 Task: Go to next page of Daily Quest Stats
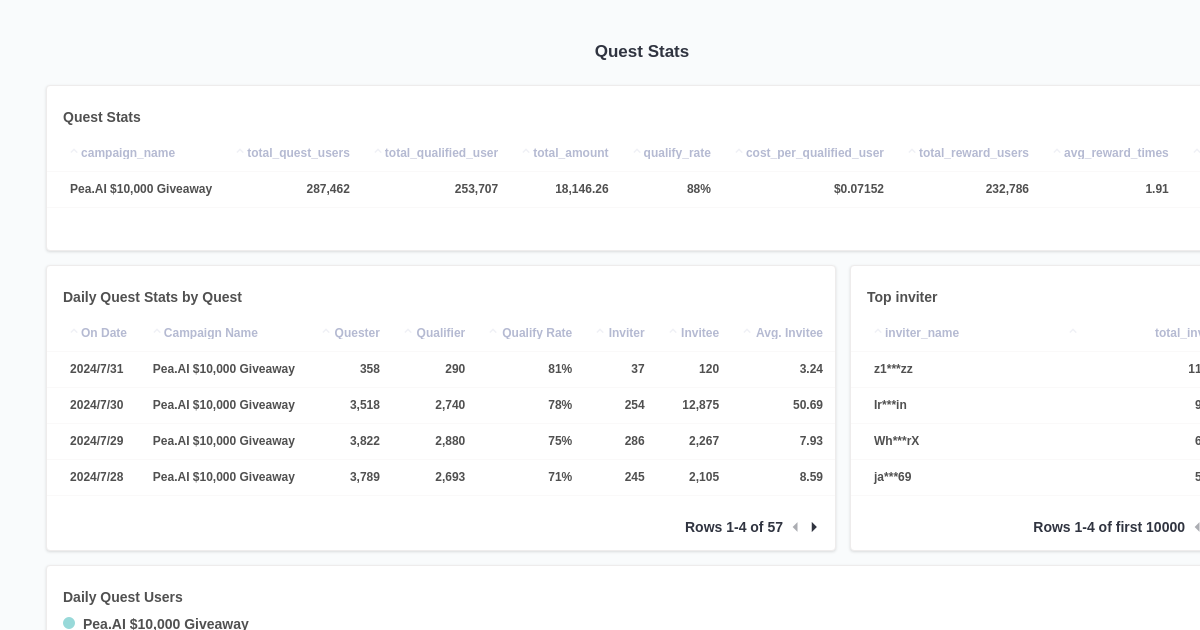[x=814, y=527]
